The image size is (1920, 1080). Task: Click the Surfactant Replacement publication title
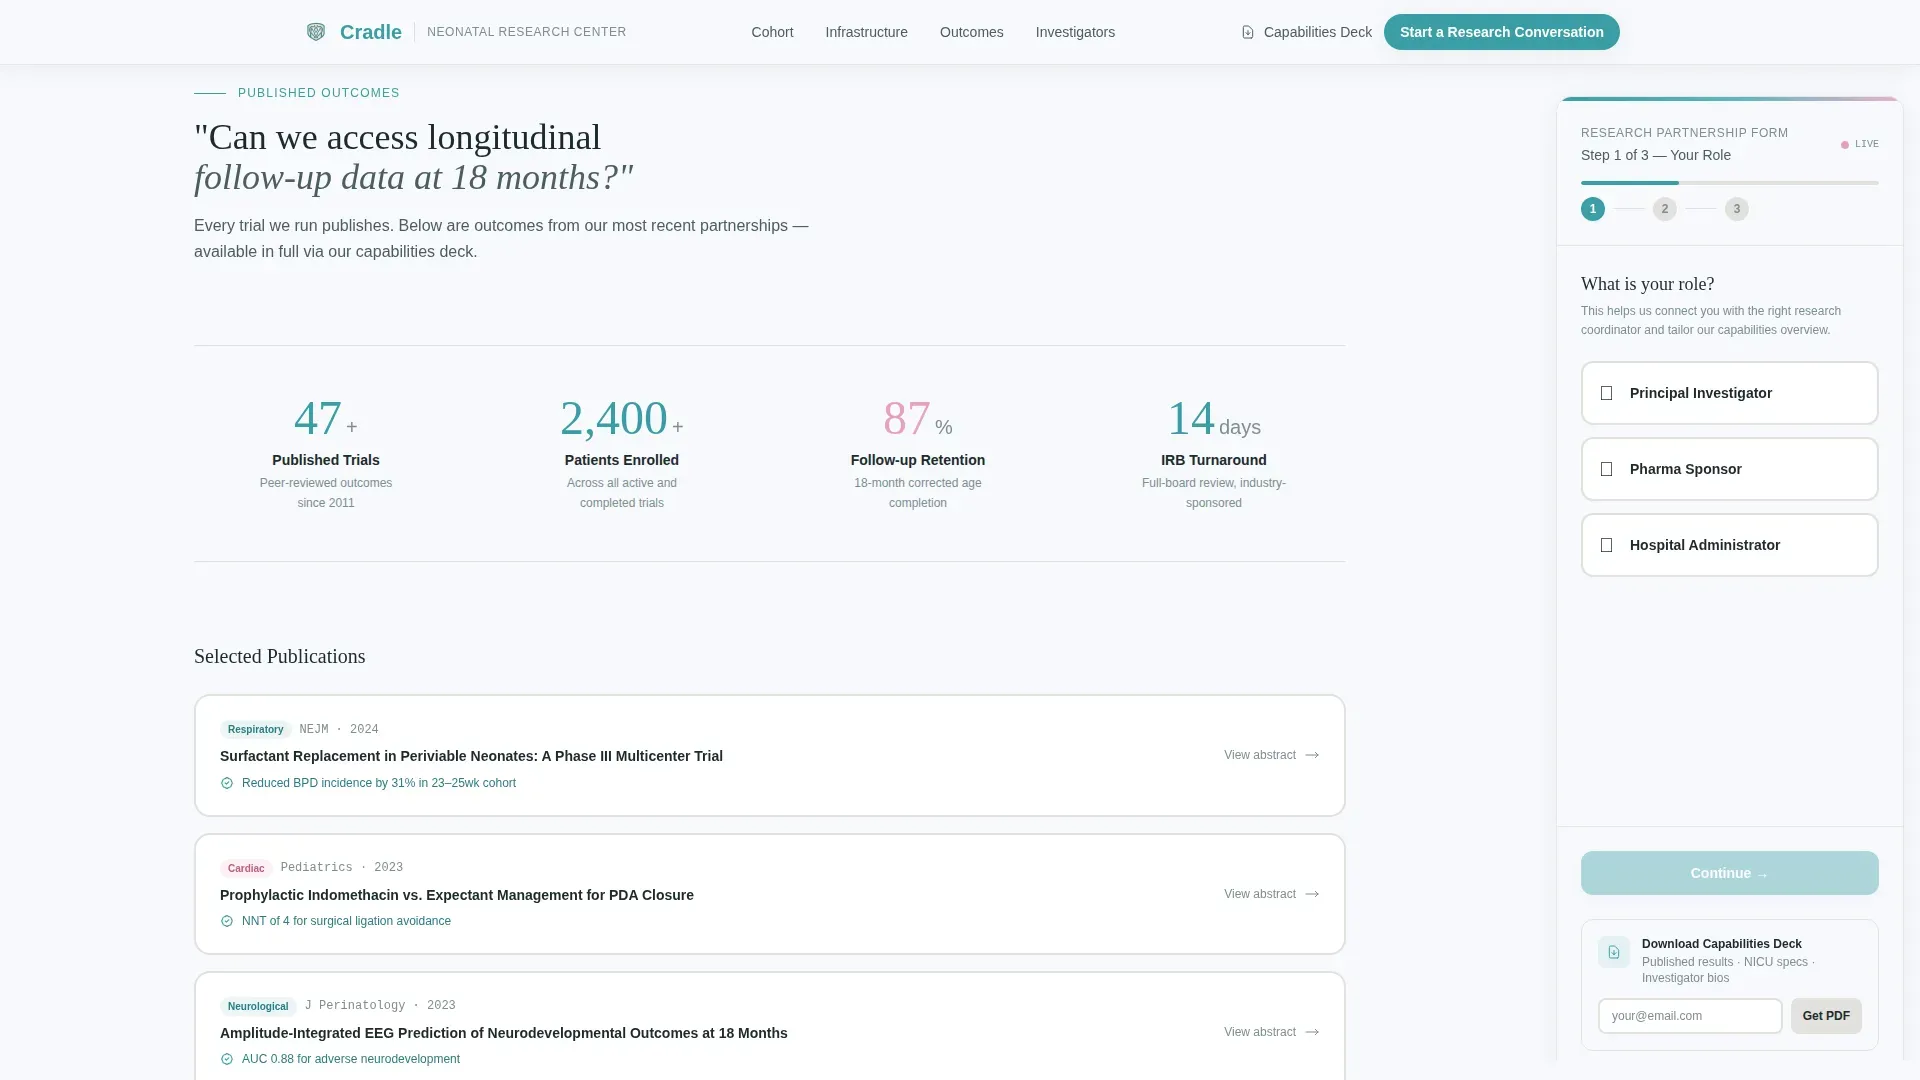[471, 756]
